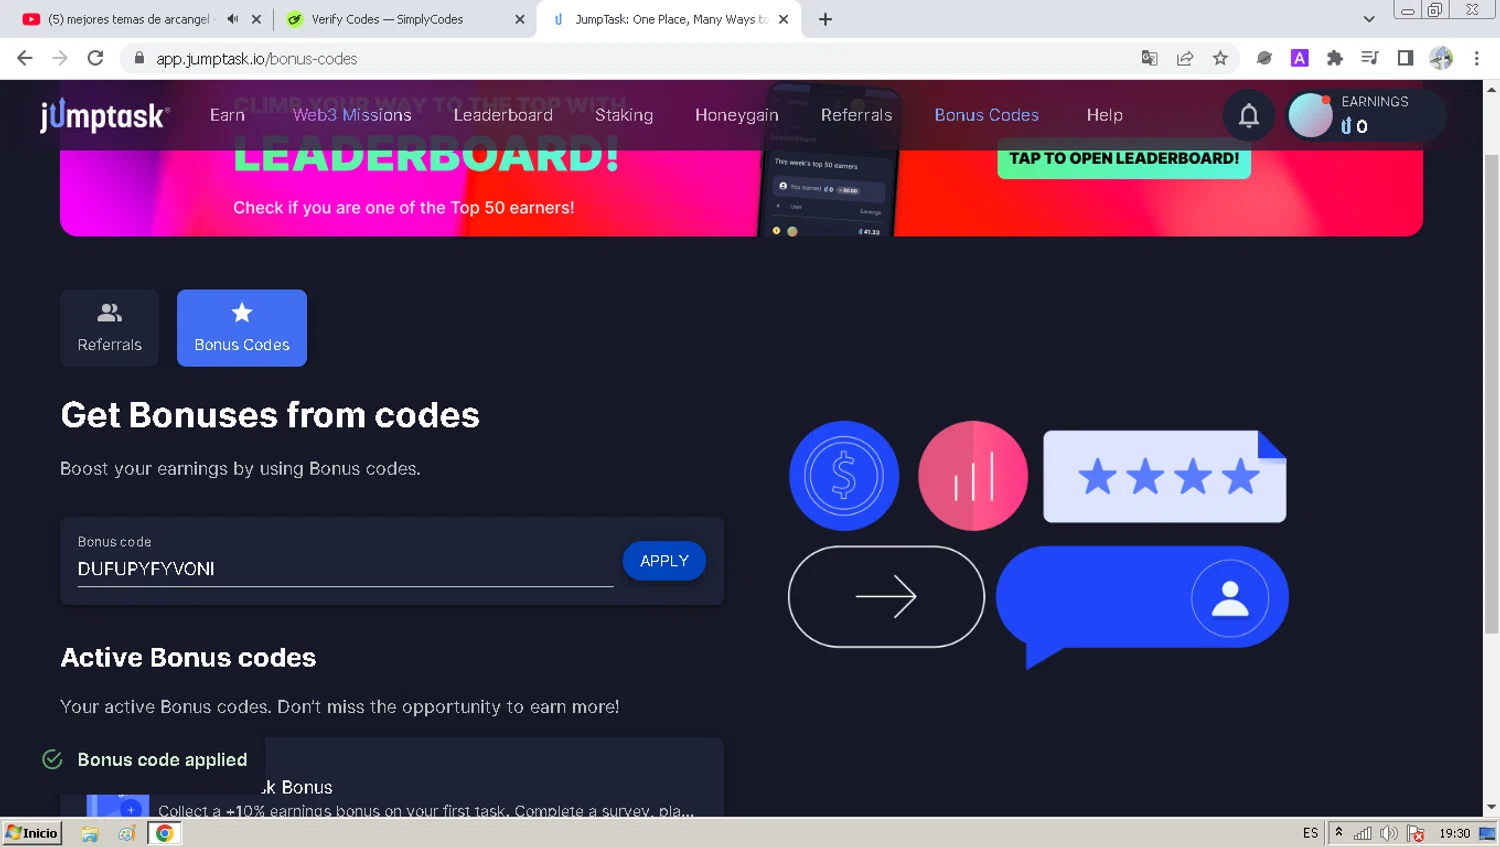Mute the YouTube tab audio
Image resolution: width=1500 pixels, height=847 pixels.
point(233,19)
